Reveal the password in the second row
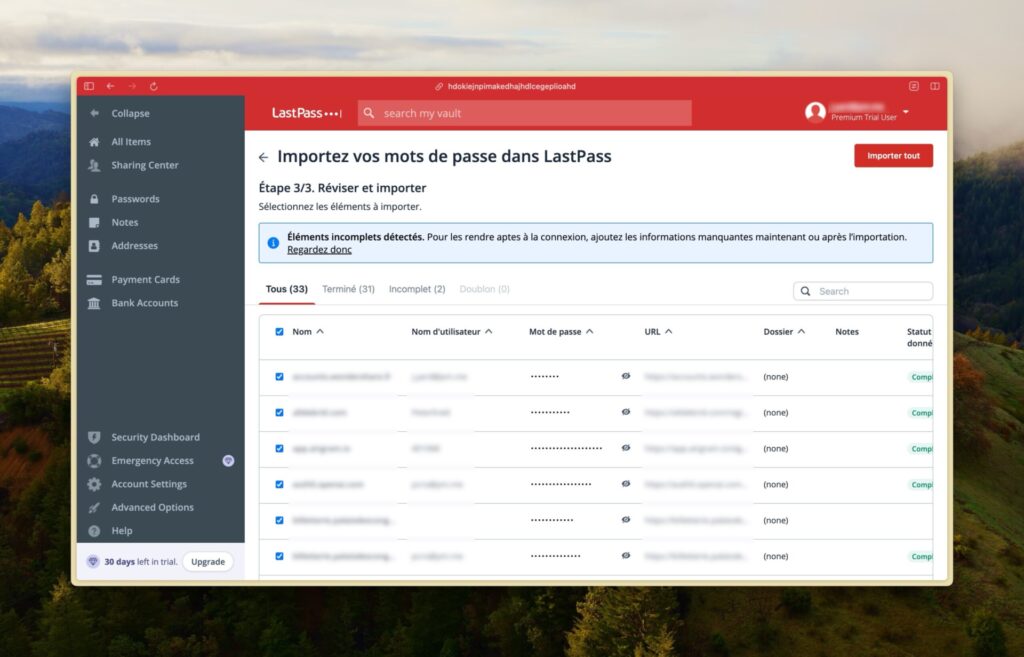The height and width of the screenshot is (657, 1024). pos(626,412)
